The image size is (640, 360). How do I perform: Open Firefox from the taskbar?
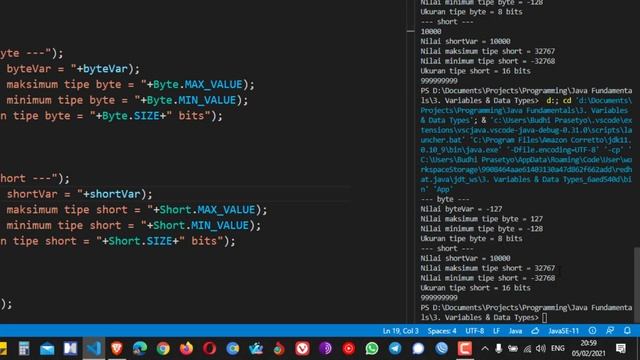click(x=186, y=349)
